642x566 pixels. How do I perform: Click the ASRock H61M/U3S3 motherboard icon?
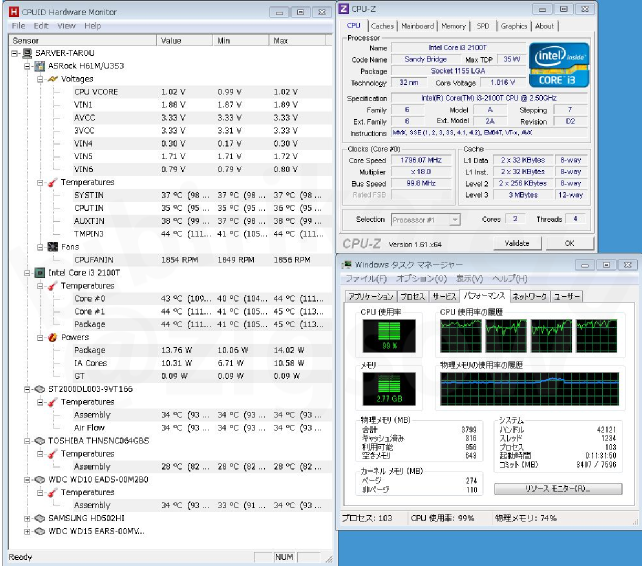[x=40, y=66]
